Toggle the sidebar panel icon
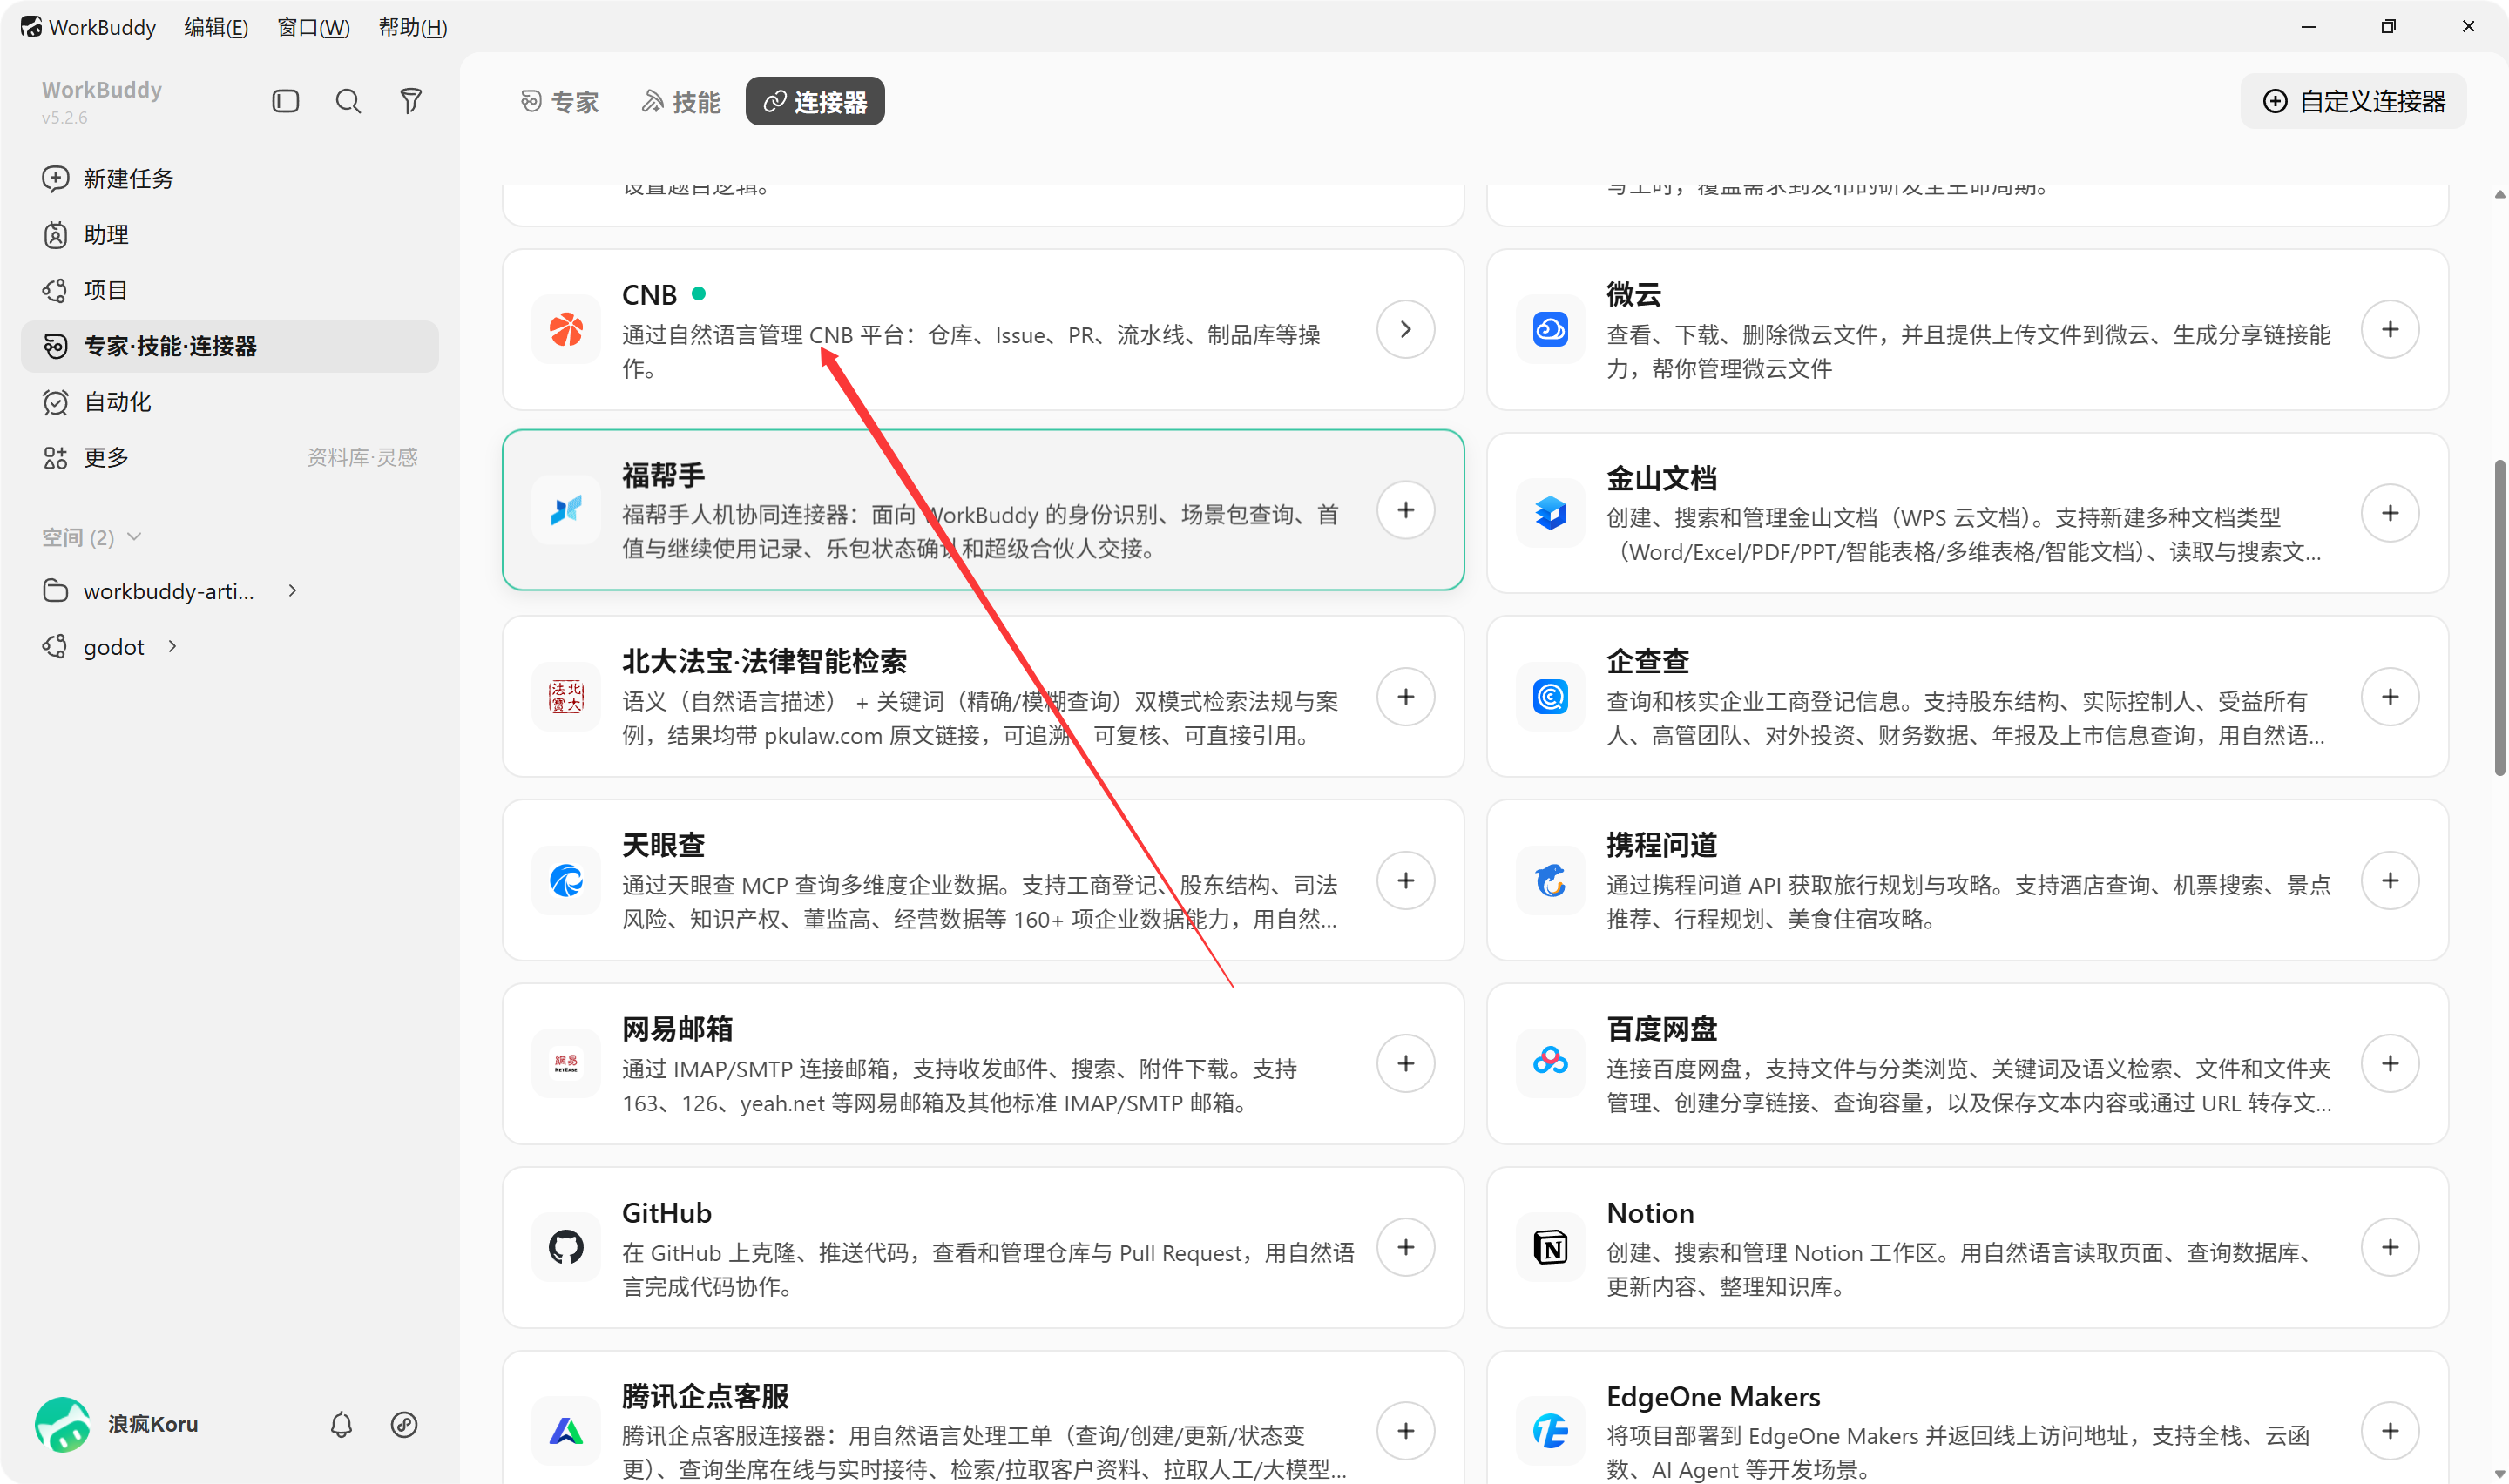2509x1484 pixels. click(285, 101)
